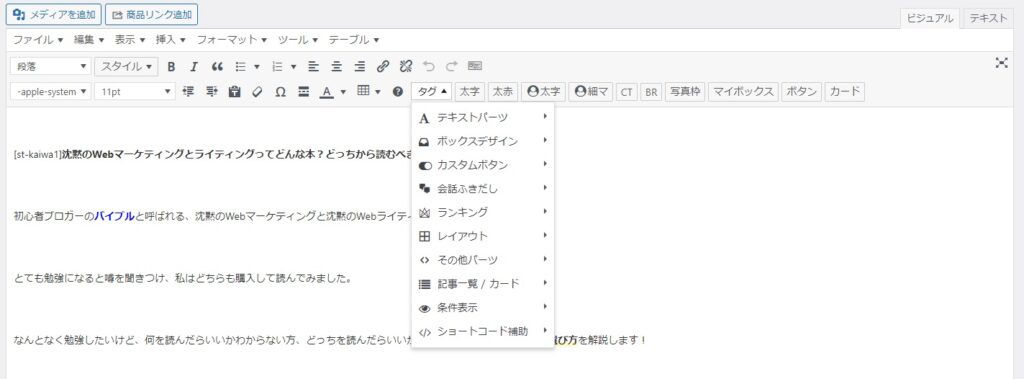Screen dimensions: 1024x379
Task: Insert horizontal line
Action: (x=303, y=92)
